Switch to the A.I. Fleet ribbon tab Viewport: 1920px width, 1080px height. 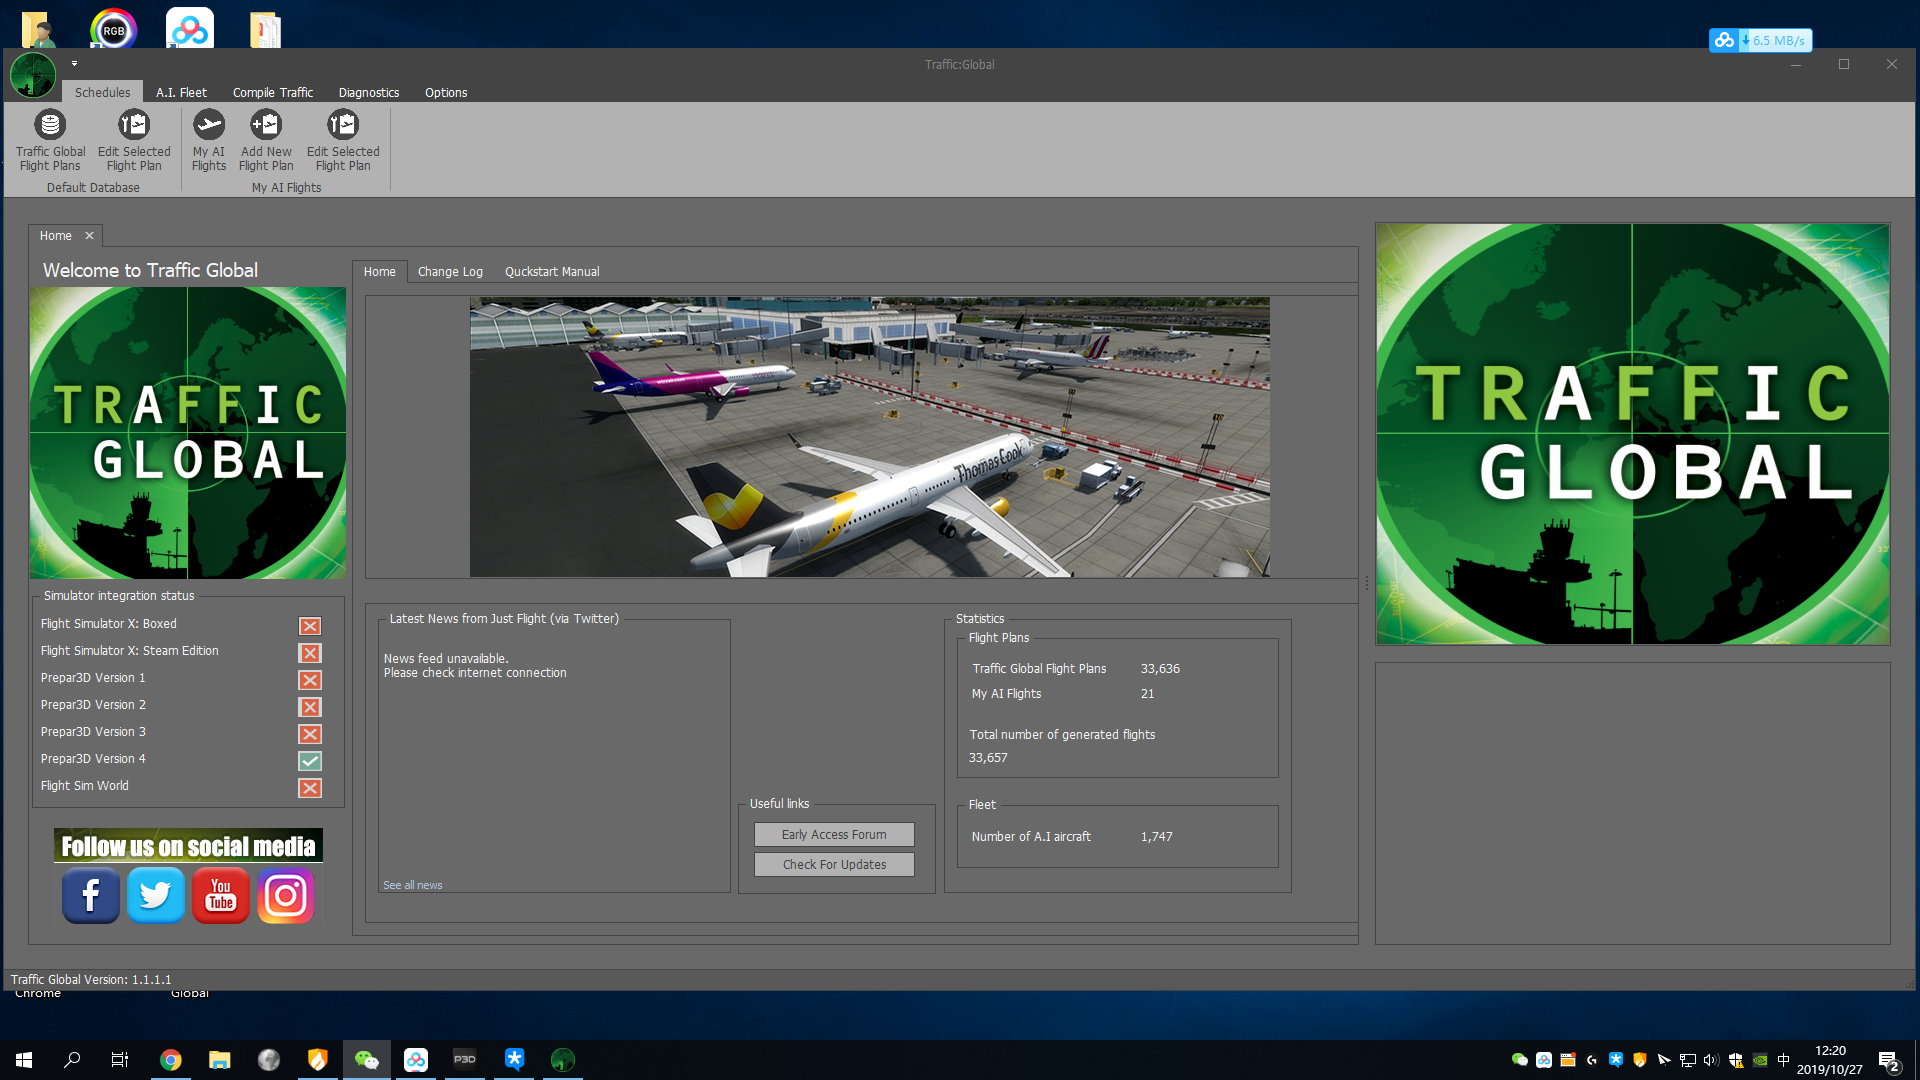click(x=181, y=92)
